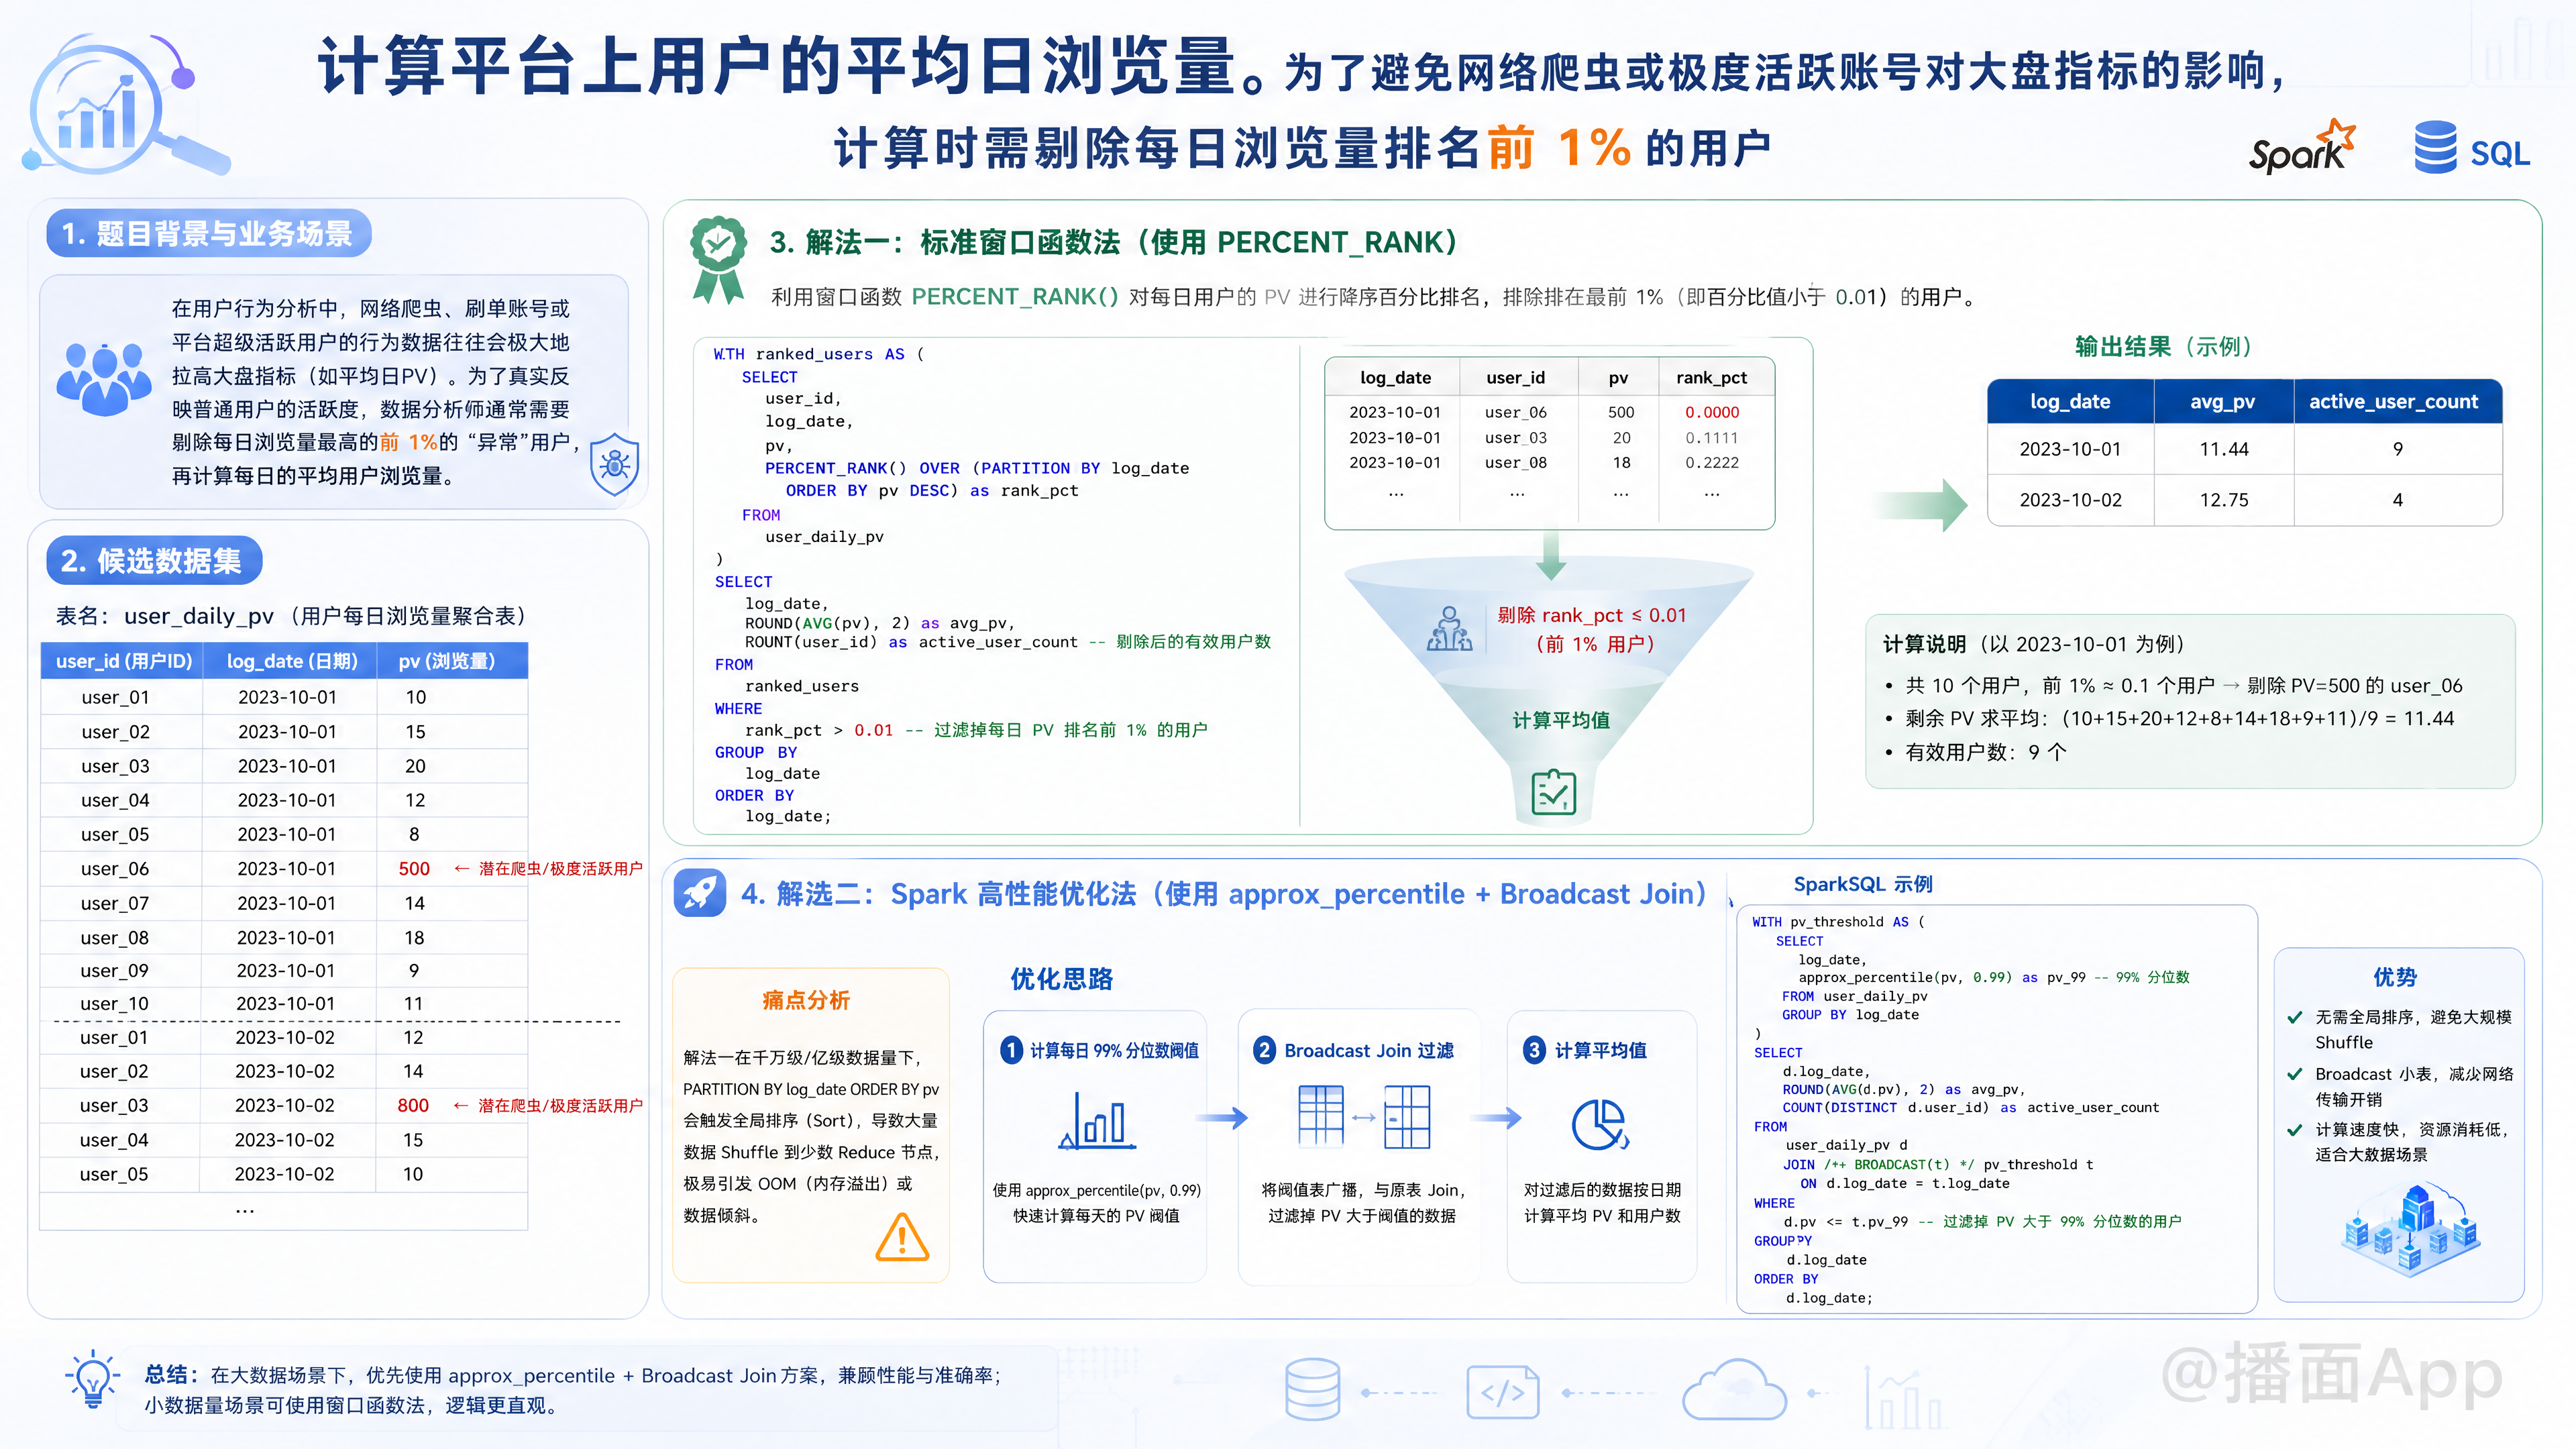2576x1449 pixels.
Task: Click the bug shield icon
Action: point(614,464)
